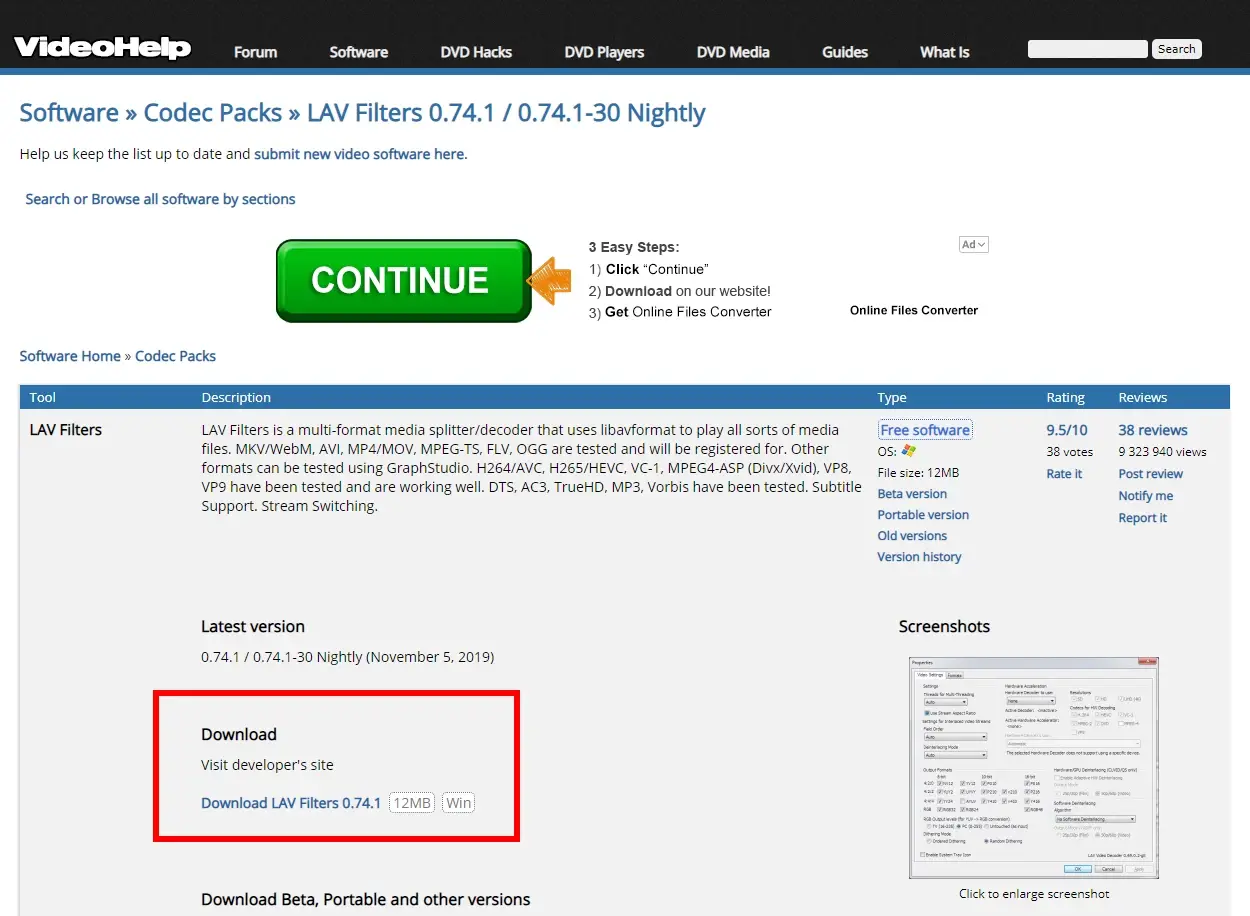Open the Portable version link
The width and height of the screenshot is (1250, 916).
pyautogui.click(x=923, y=515)
